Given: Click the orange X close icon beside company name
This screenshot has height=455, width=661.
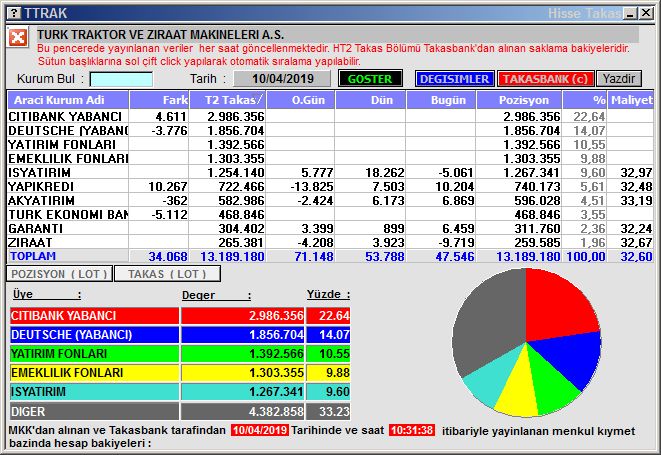Looking at the screenshot, I should click(18, 38).
